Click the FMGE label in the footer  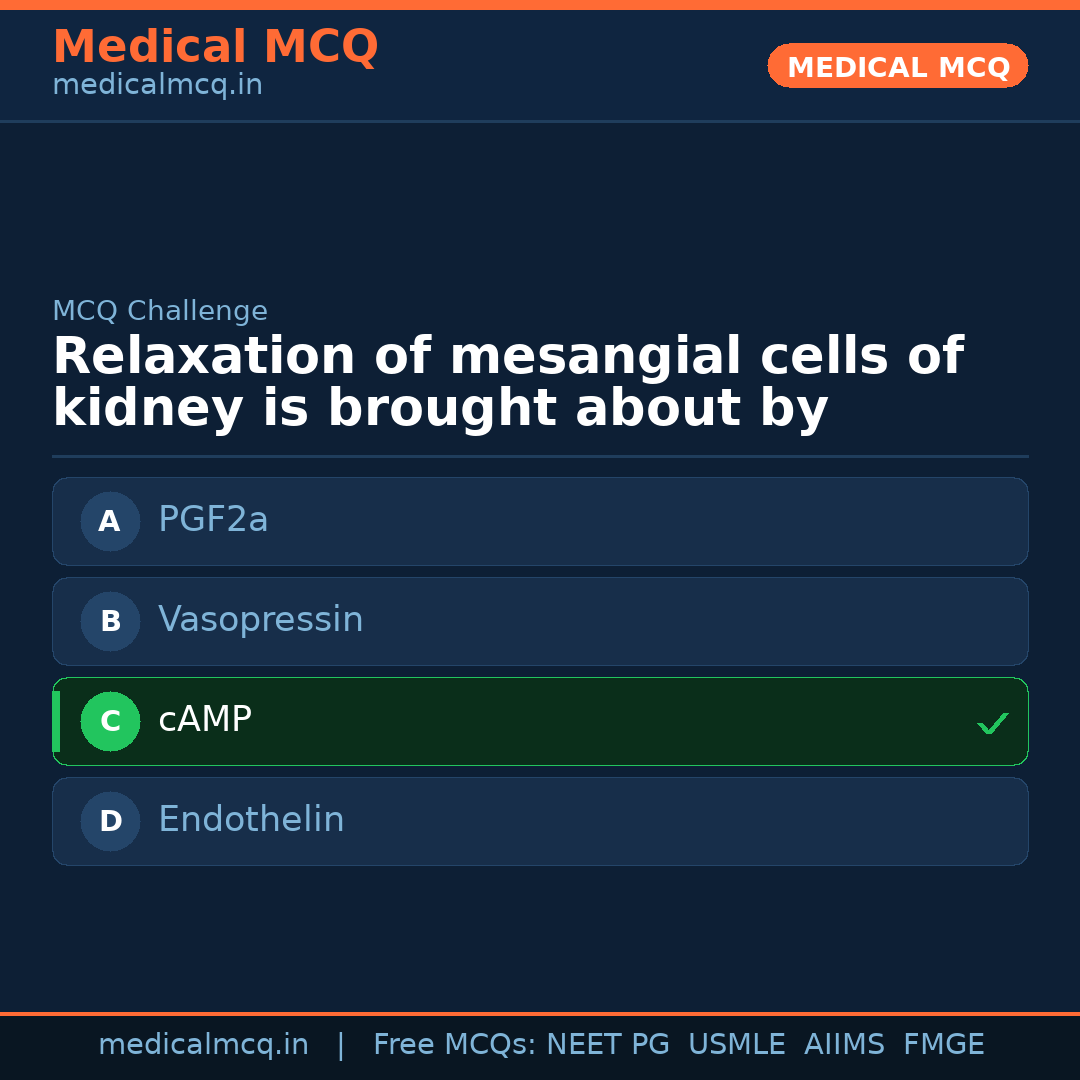point(943,1044)
